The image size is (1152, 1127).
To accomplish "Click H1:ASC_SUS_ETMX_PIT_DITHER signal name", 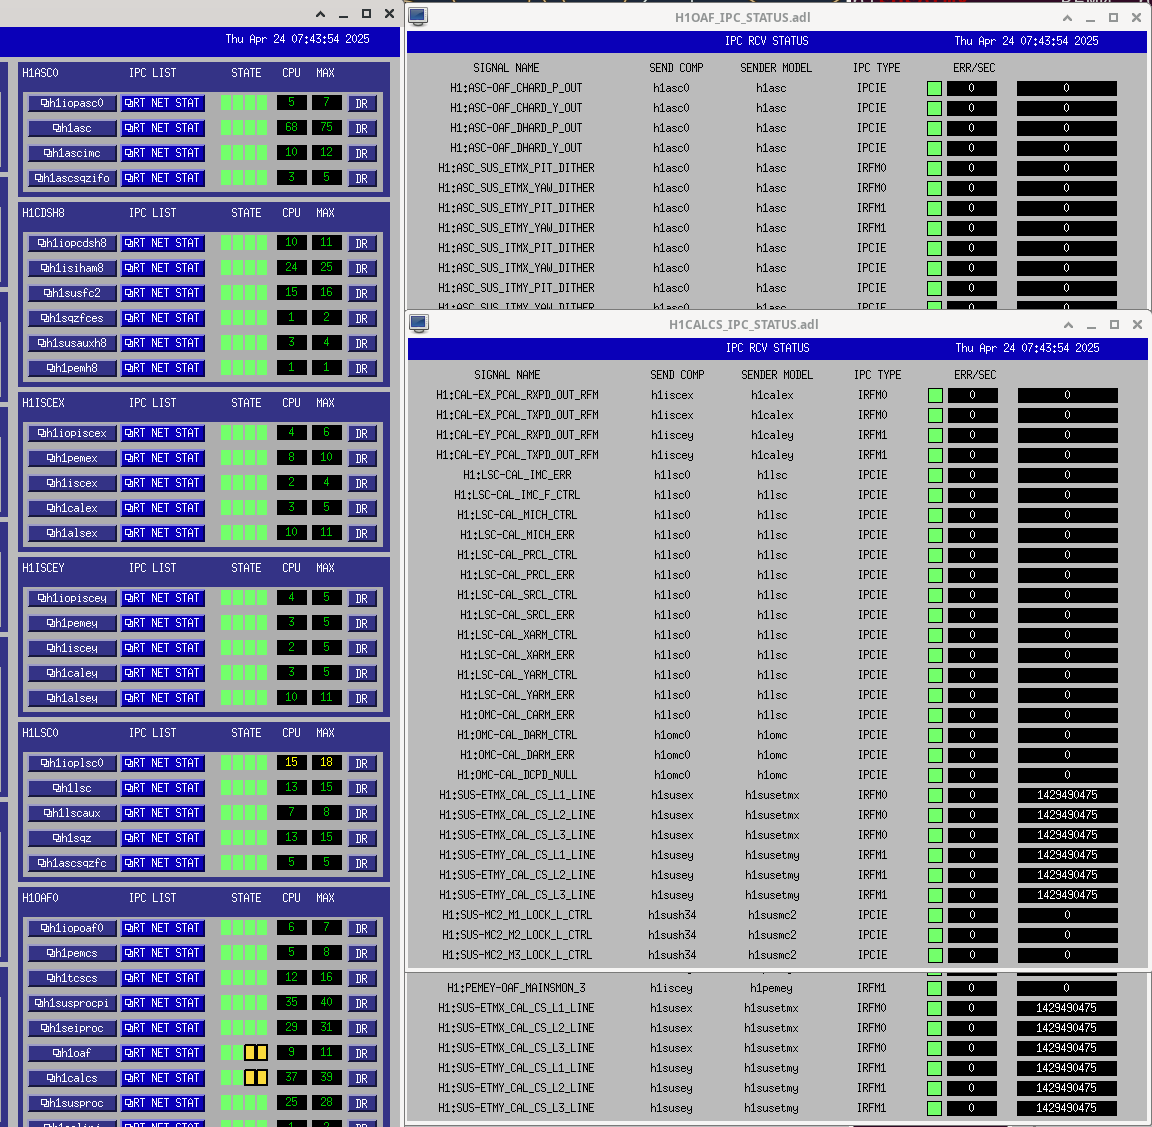I will 516,168.
